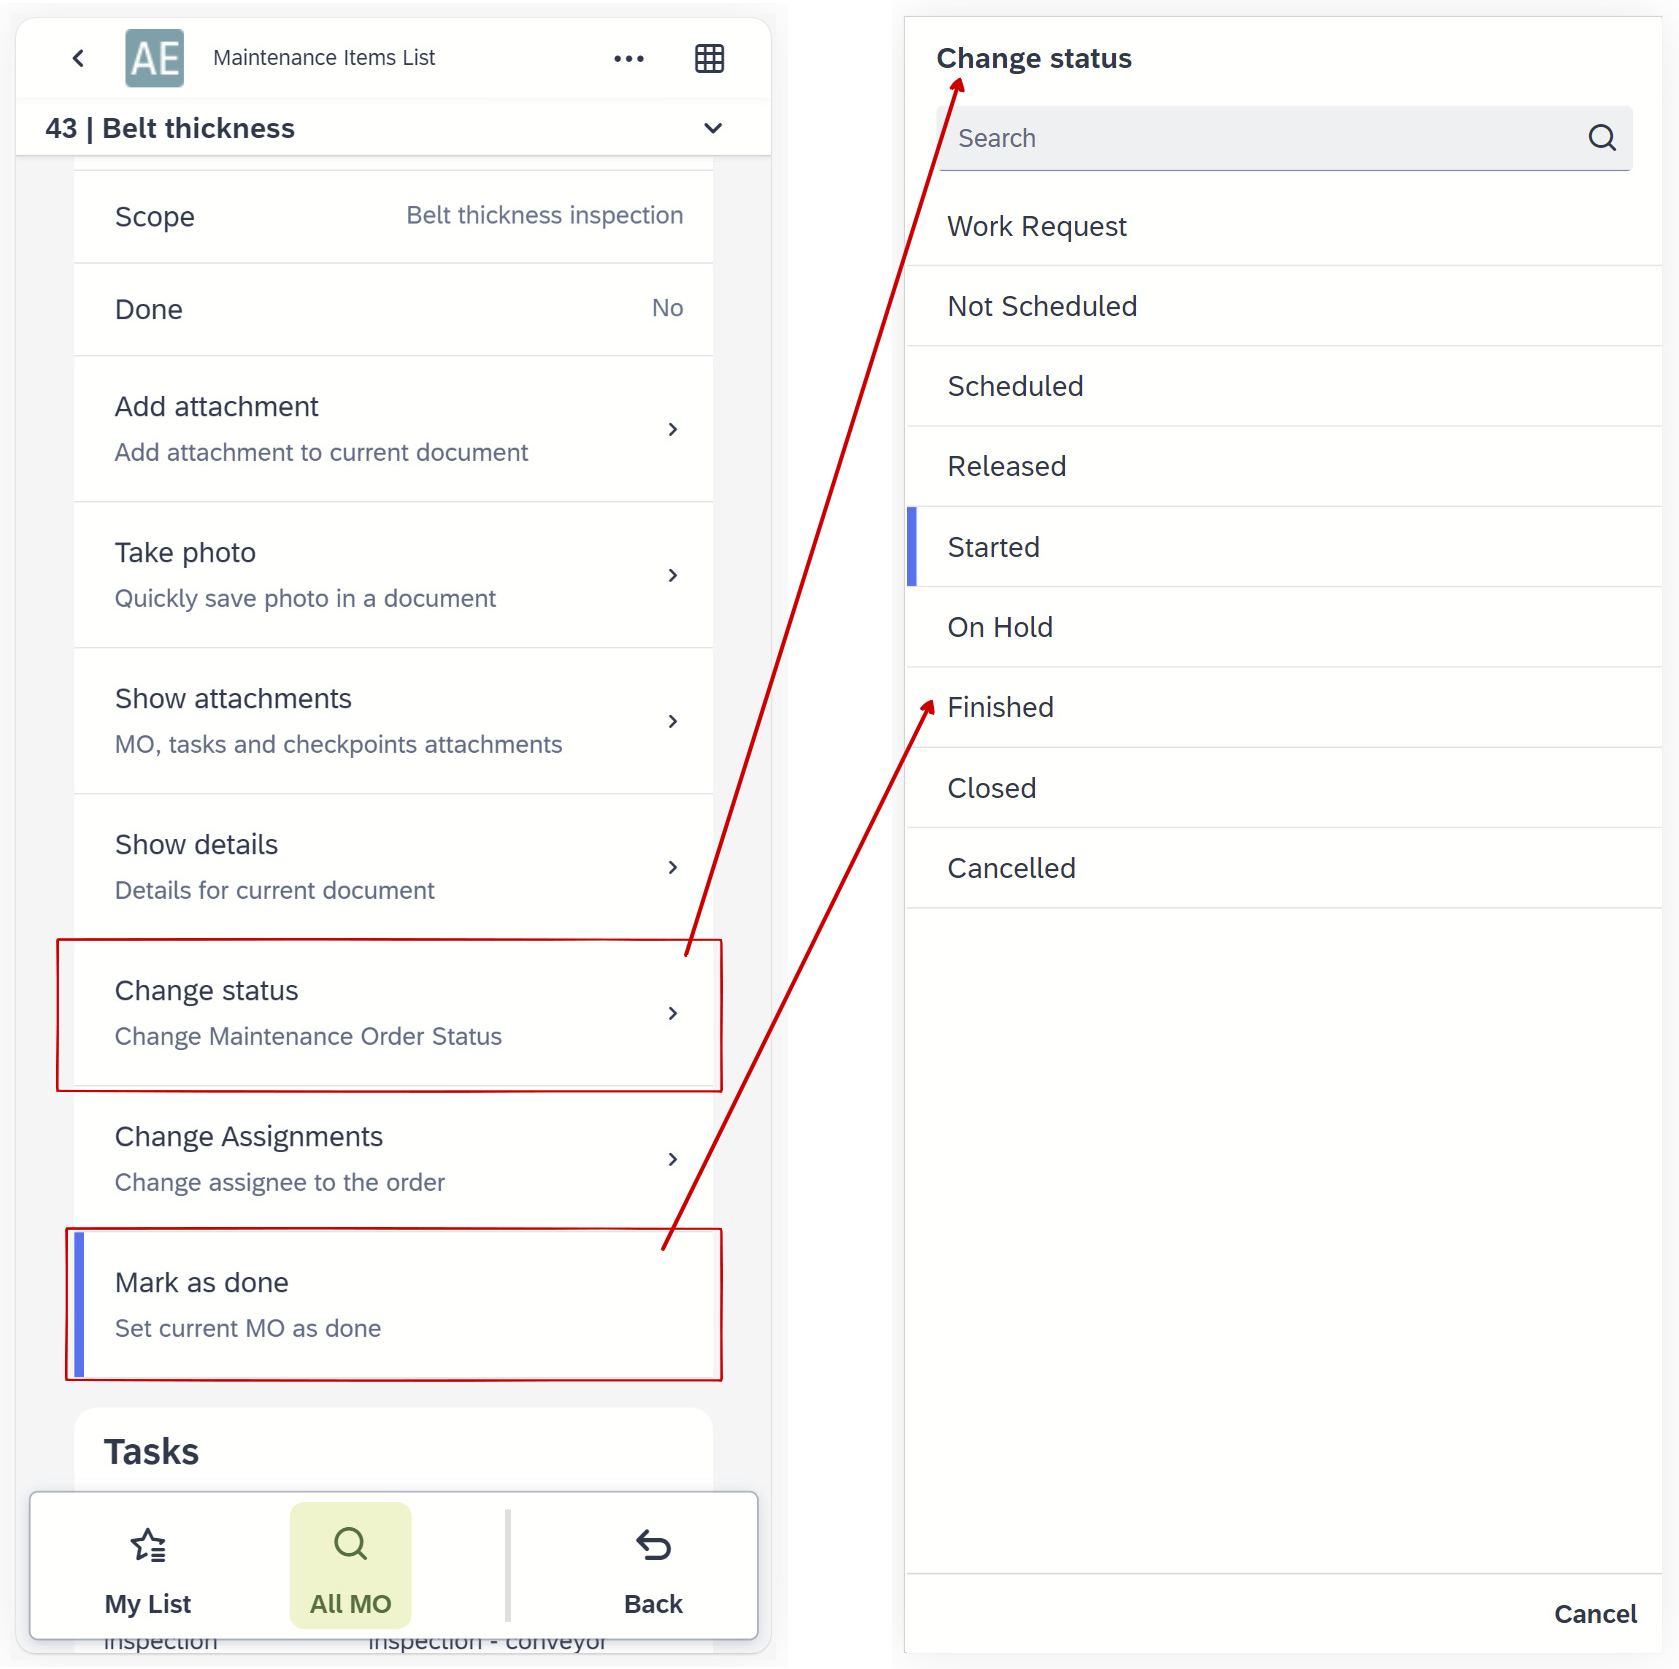Viewport: 1679px width, 1669px height.
Task: Expand the 43 | Belt thickness dropdown
Action: pyautogui.click(x=713, y=129)
